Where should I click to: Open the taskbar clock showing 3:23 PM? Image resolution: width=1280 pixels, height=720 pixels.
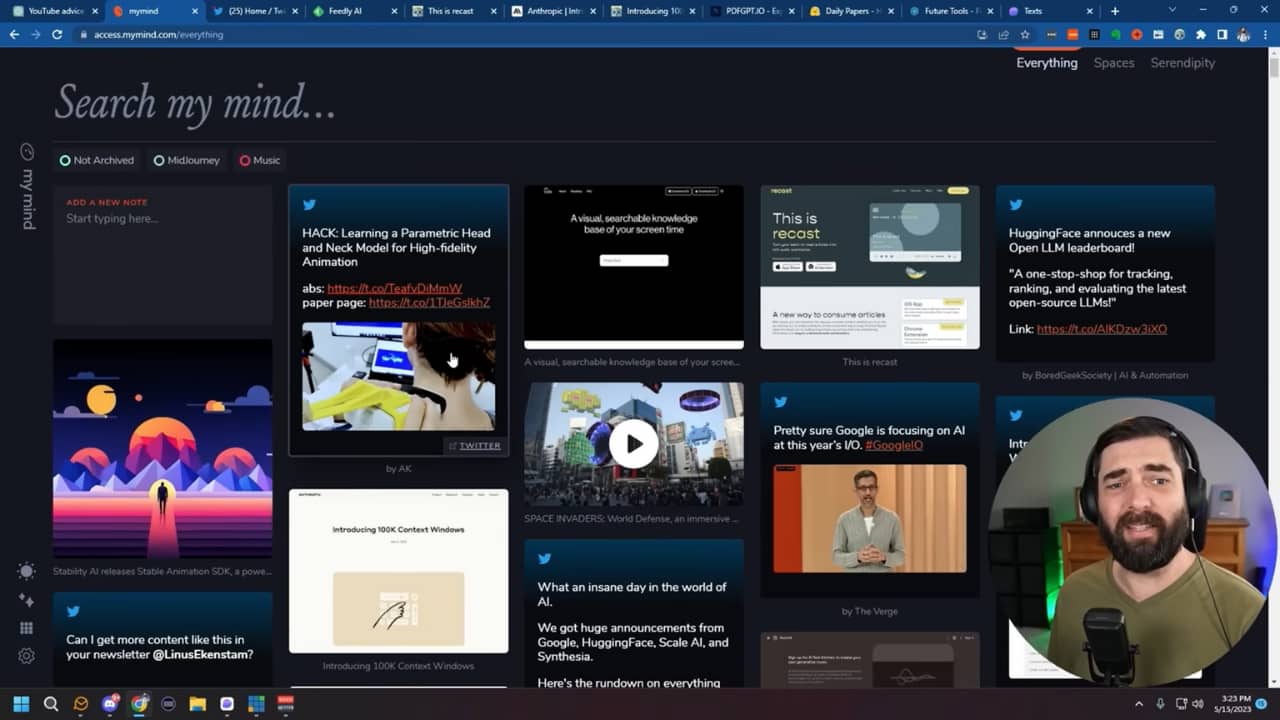1233,704
